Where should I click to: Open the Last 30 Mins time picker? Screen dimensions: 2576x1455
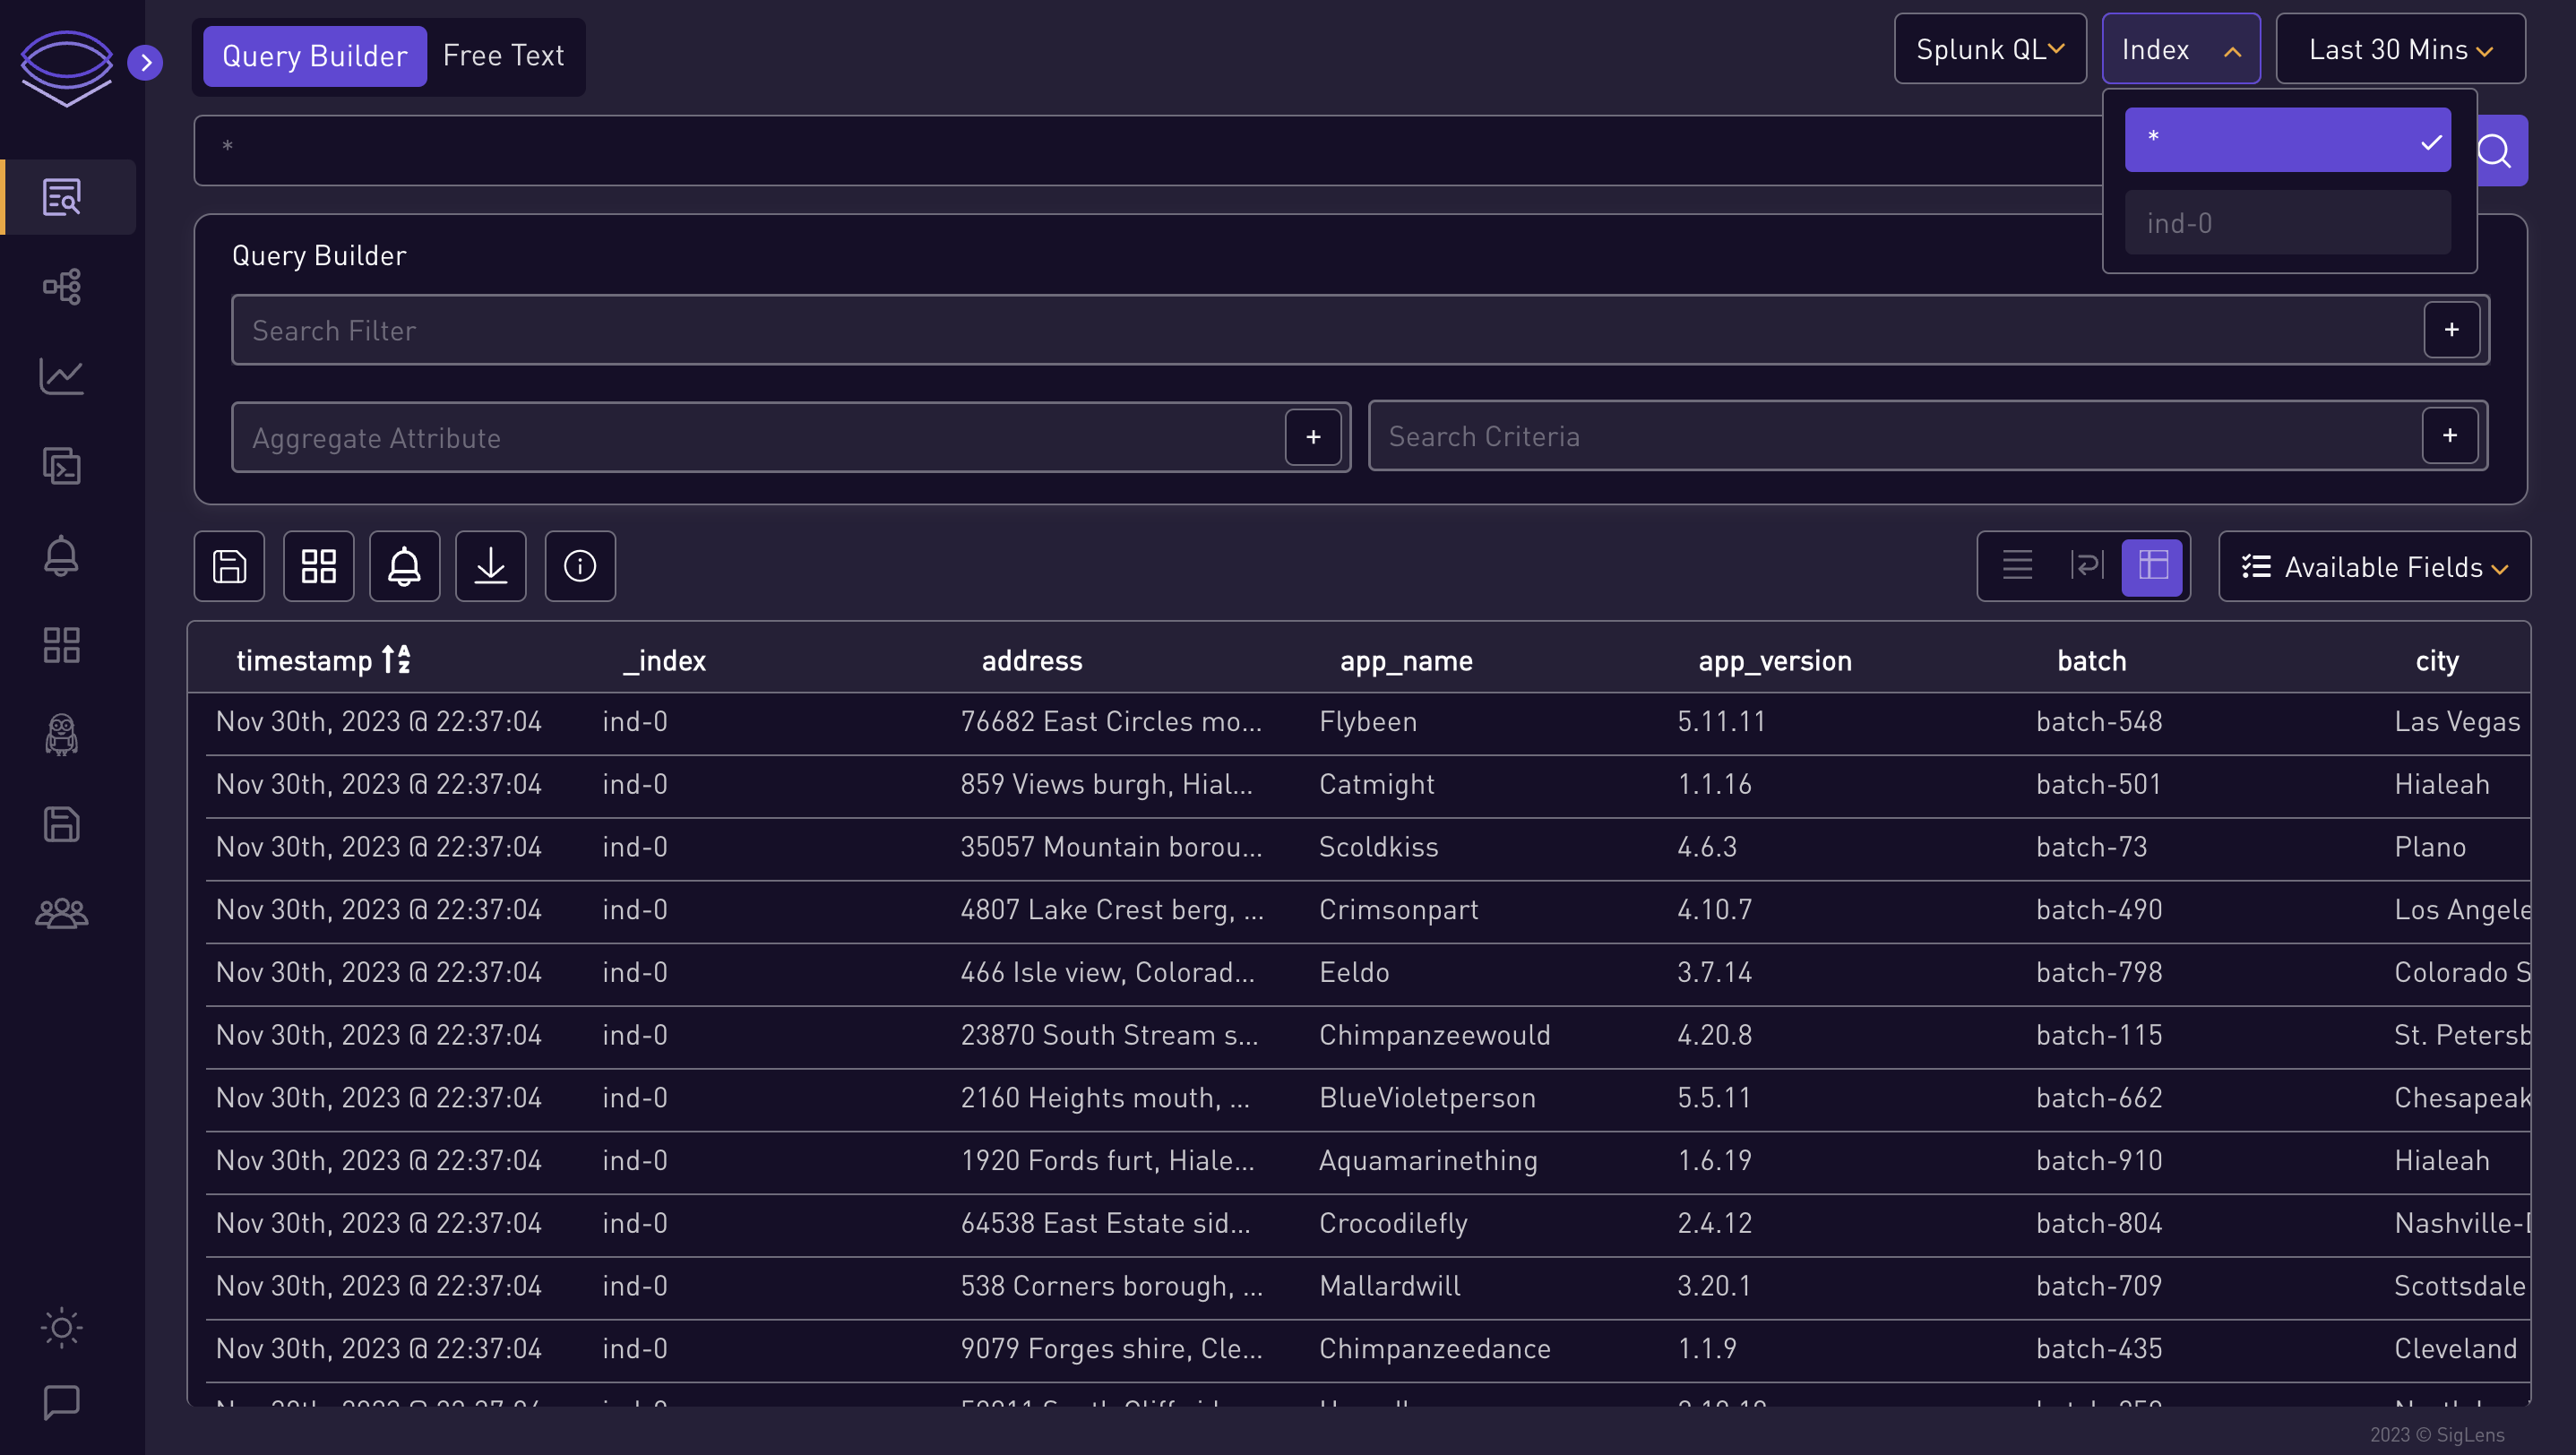2400,49
